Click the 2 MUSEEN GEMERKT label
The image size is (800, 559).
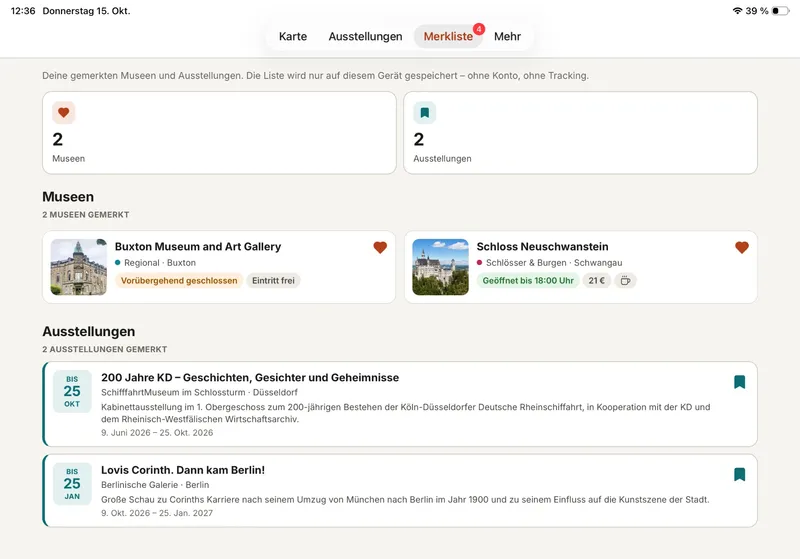[86, 215]
